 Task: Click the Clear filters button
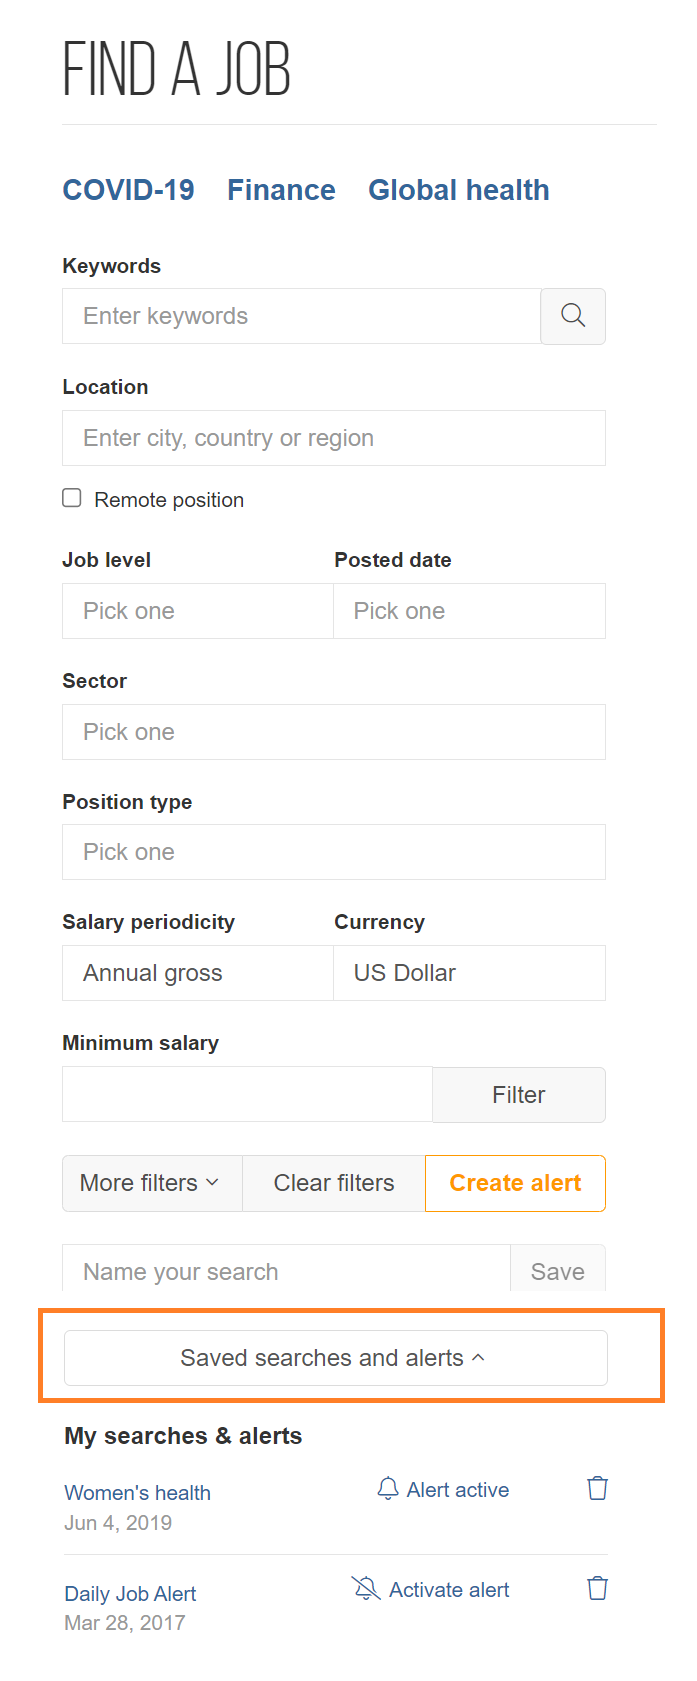(x=334, y=1183)
